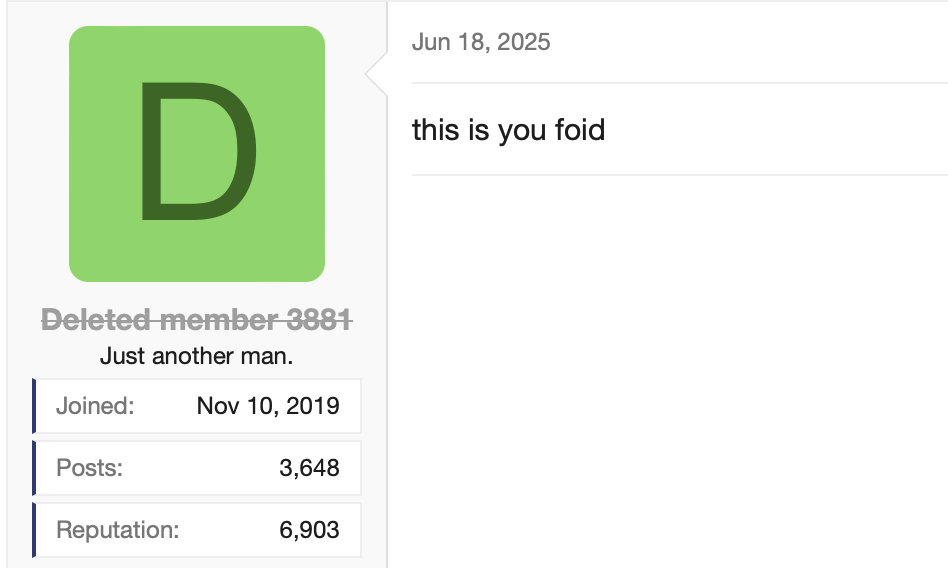
Task: Click the "Joined:" label
Action: pos(95,406)
